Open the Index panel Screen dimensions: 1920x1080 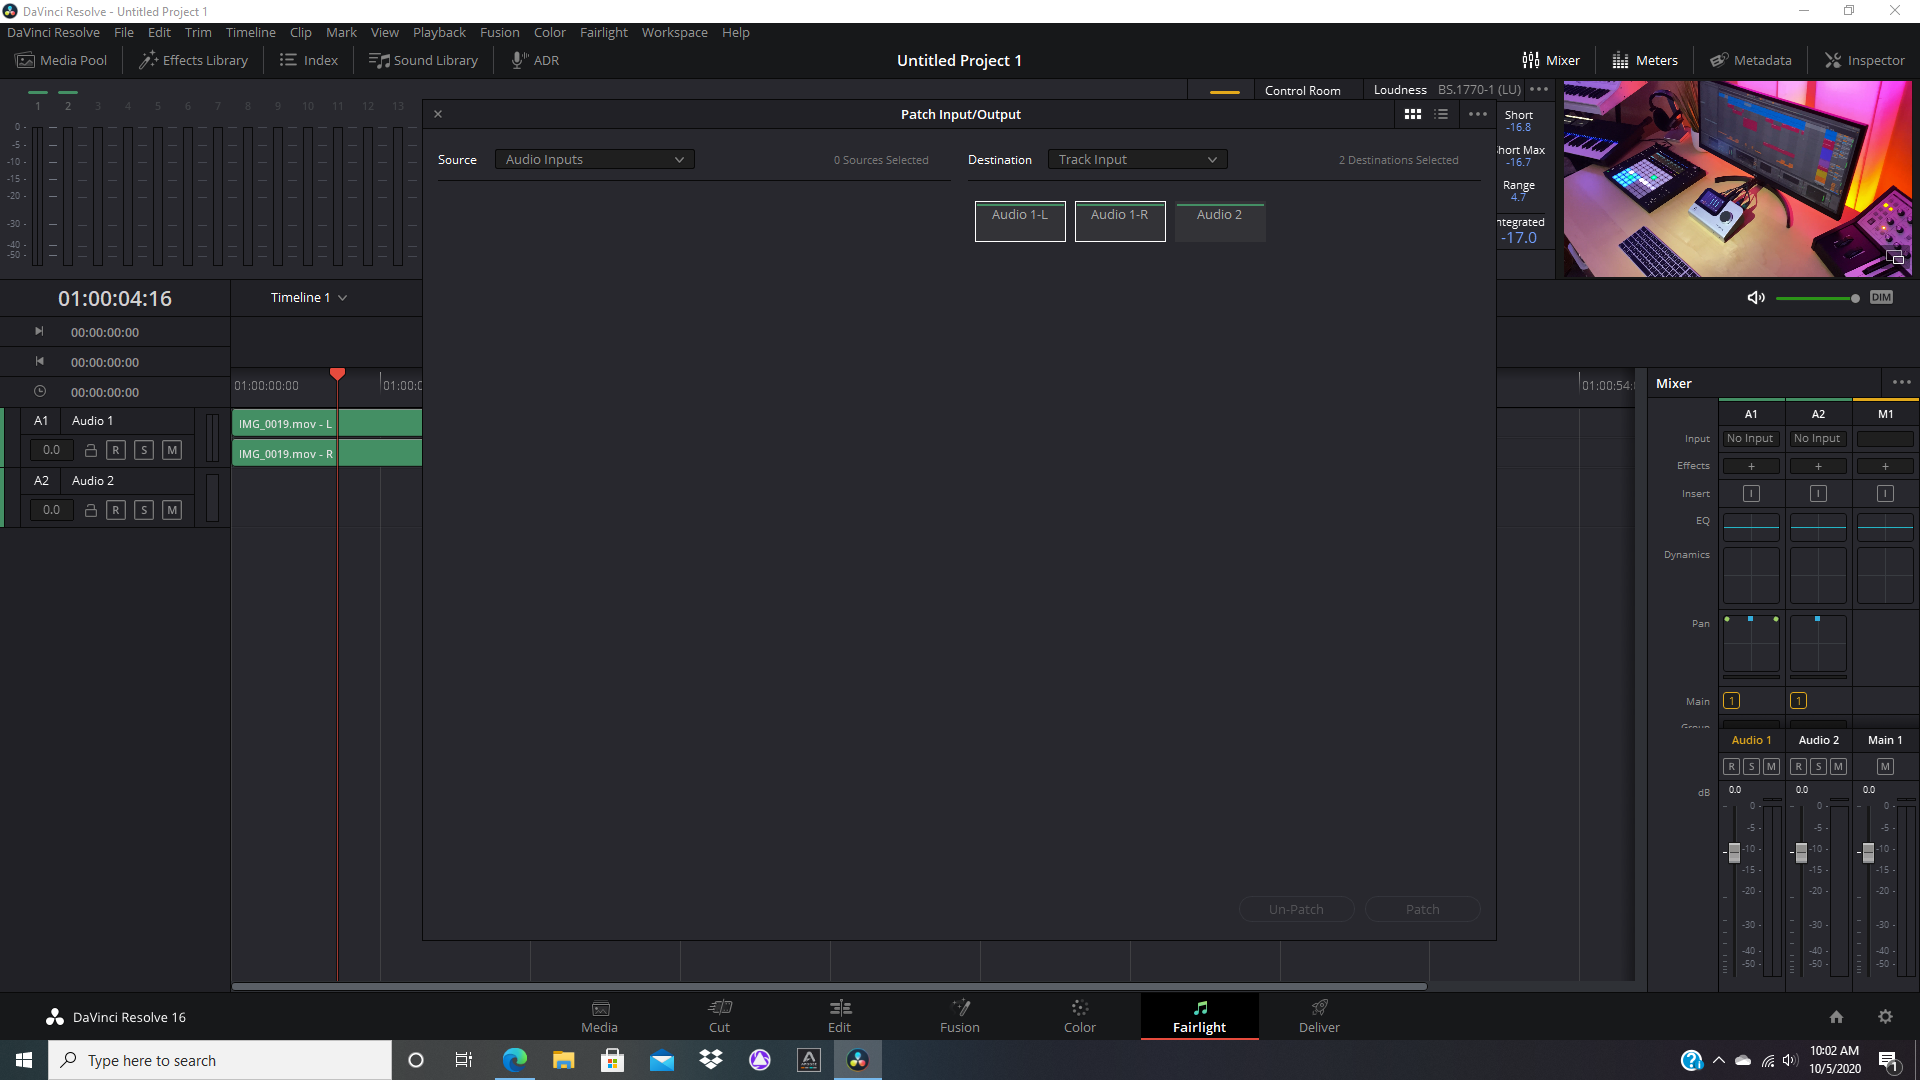(x=308, y=60)
